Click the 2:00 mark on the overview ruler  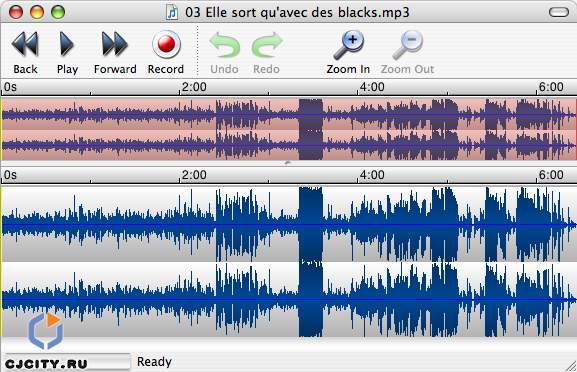pos(194,87)
